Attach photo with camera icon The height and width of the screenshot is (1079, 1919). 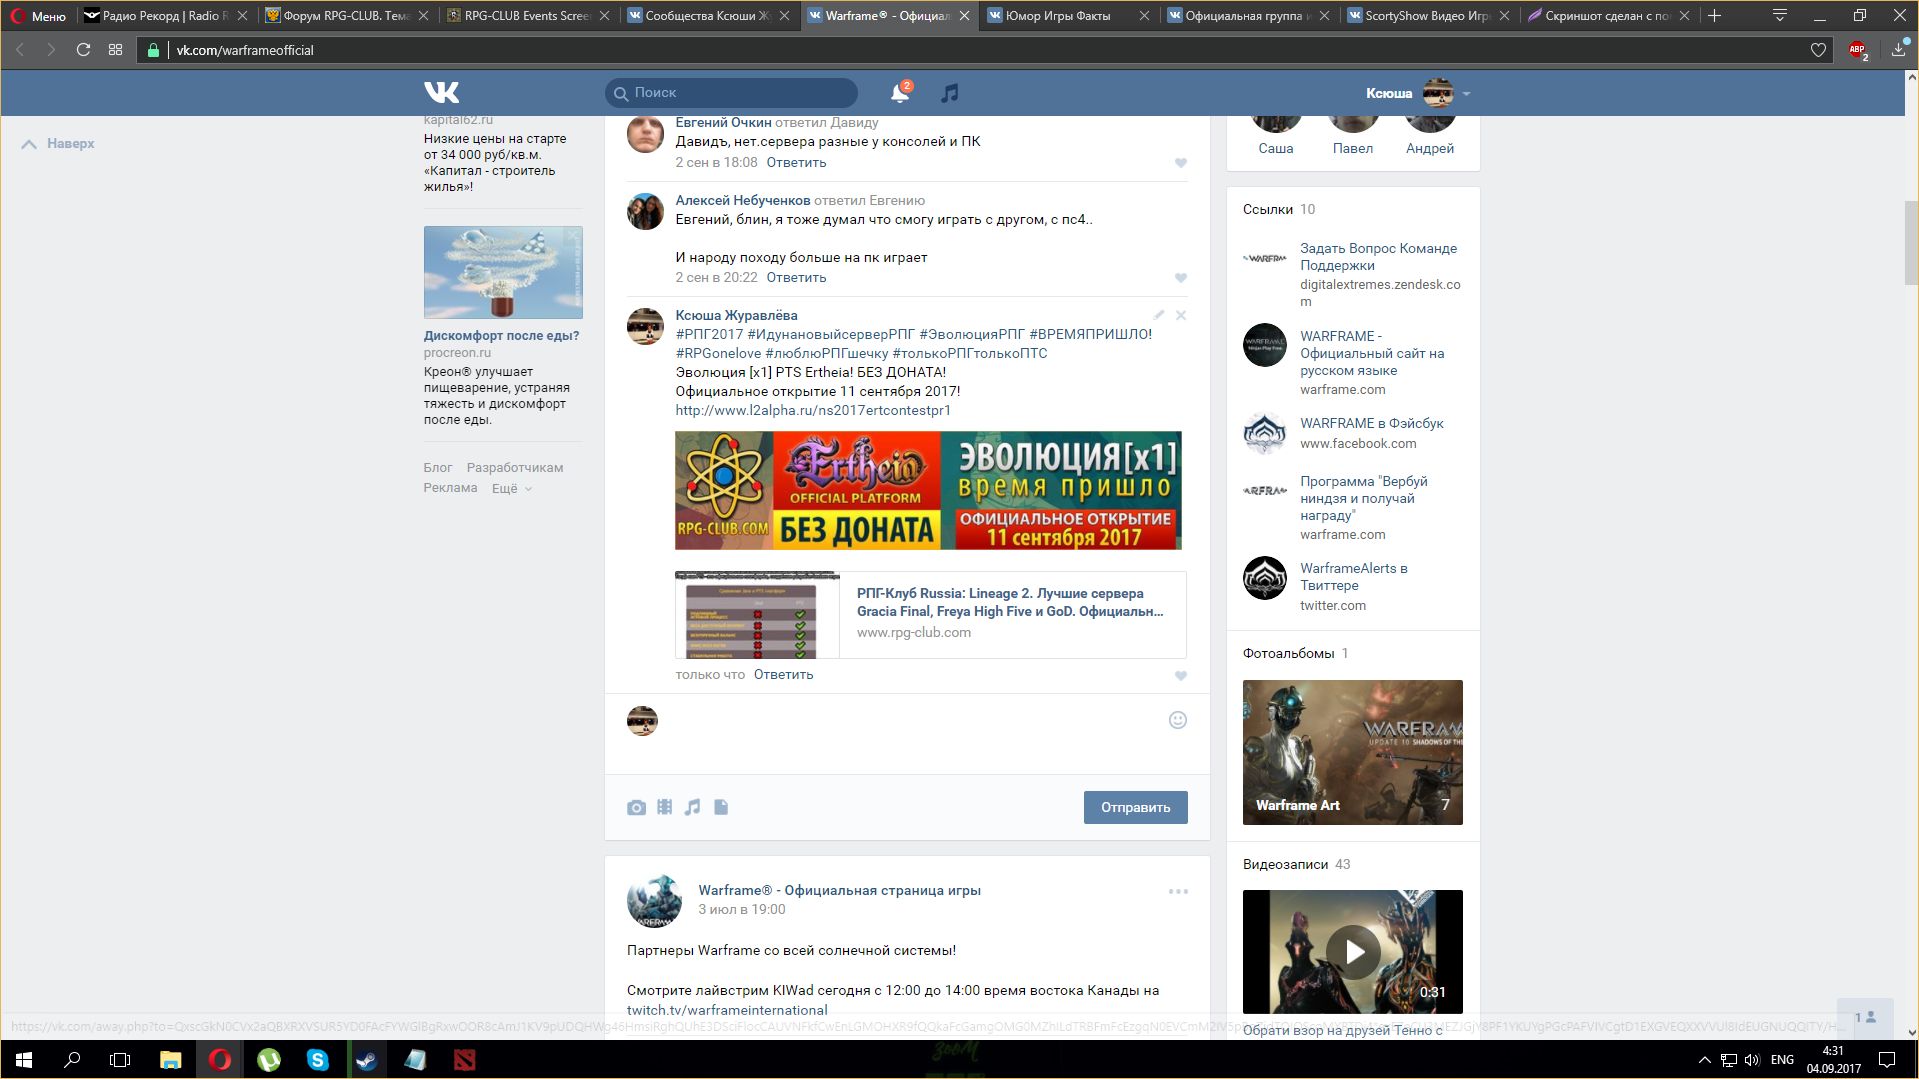tap(636, 807)
